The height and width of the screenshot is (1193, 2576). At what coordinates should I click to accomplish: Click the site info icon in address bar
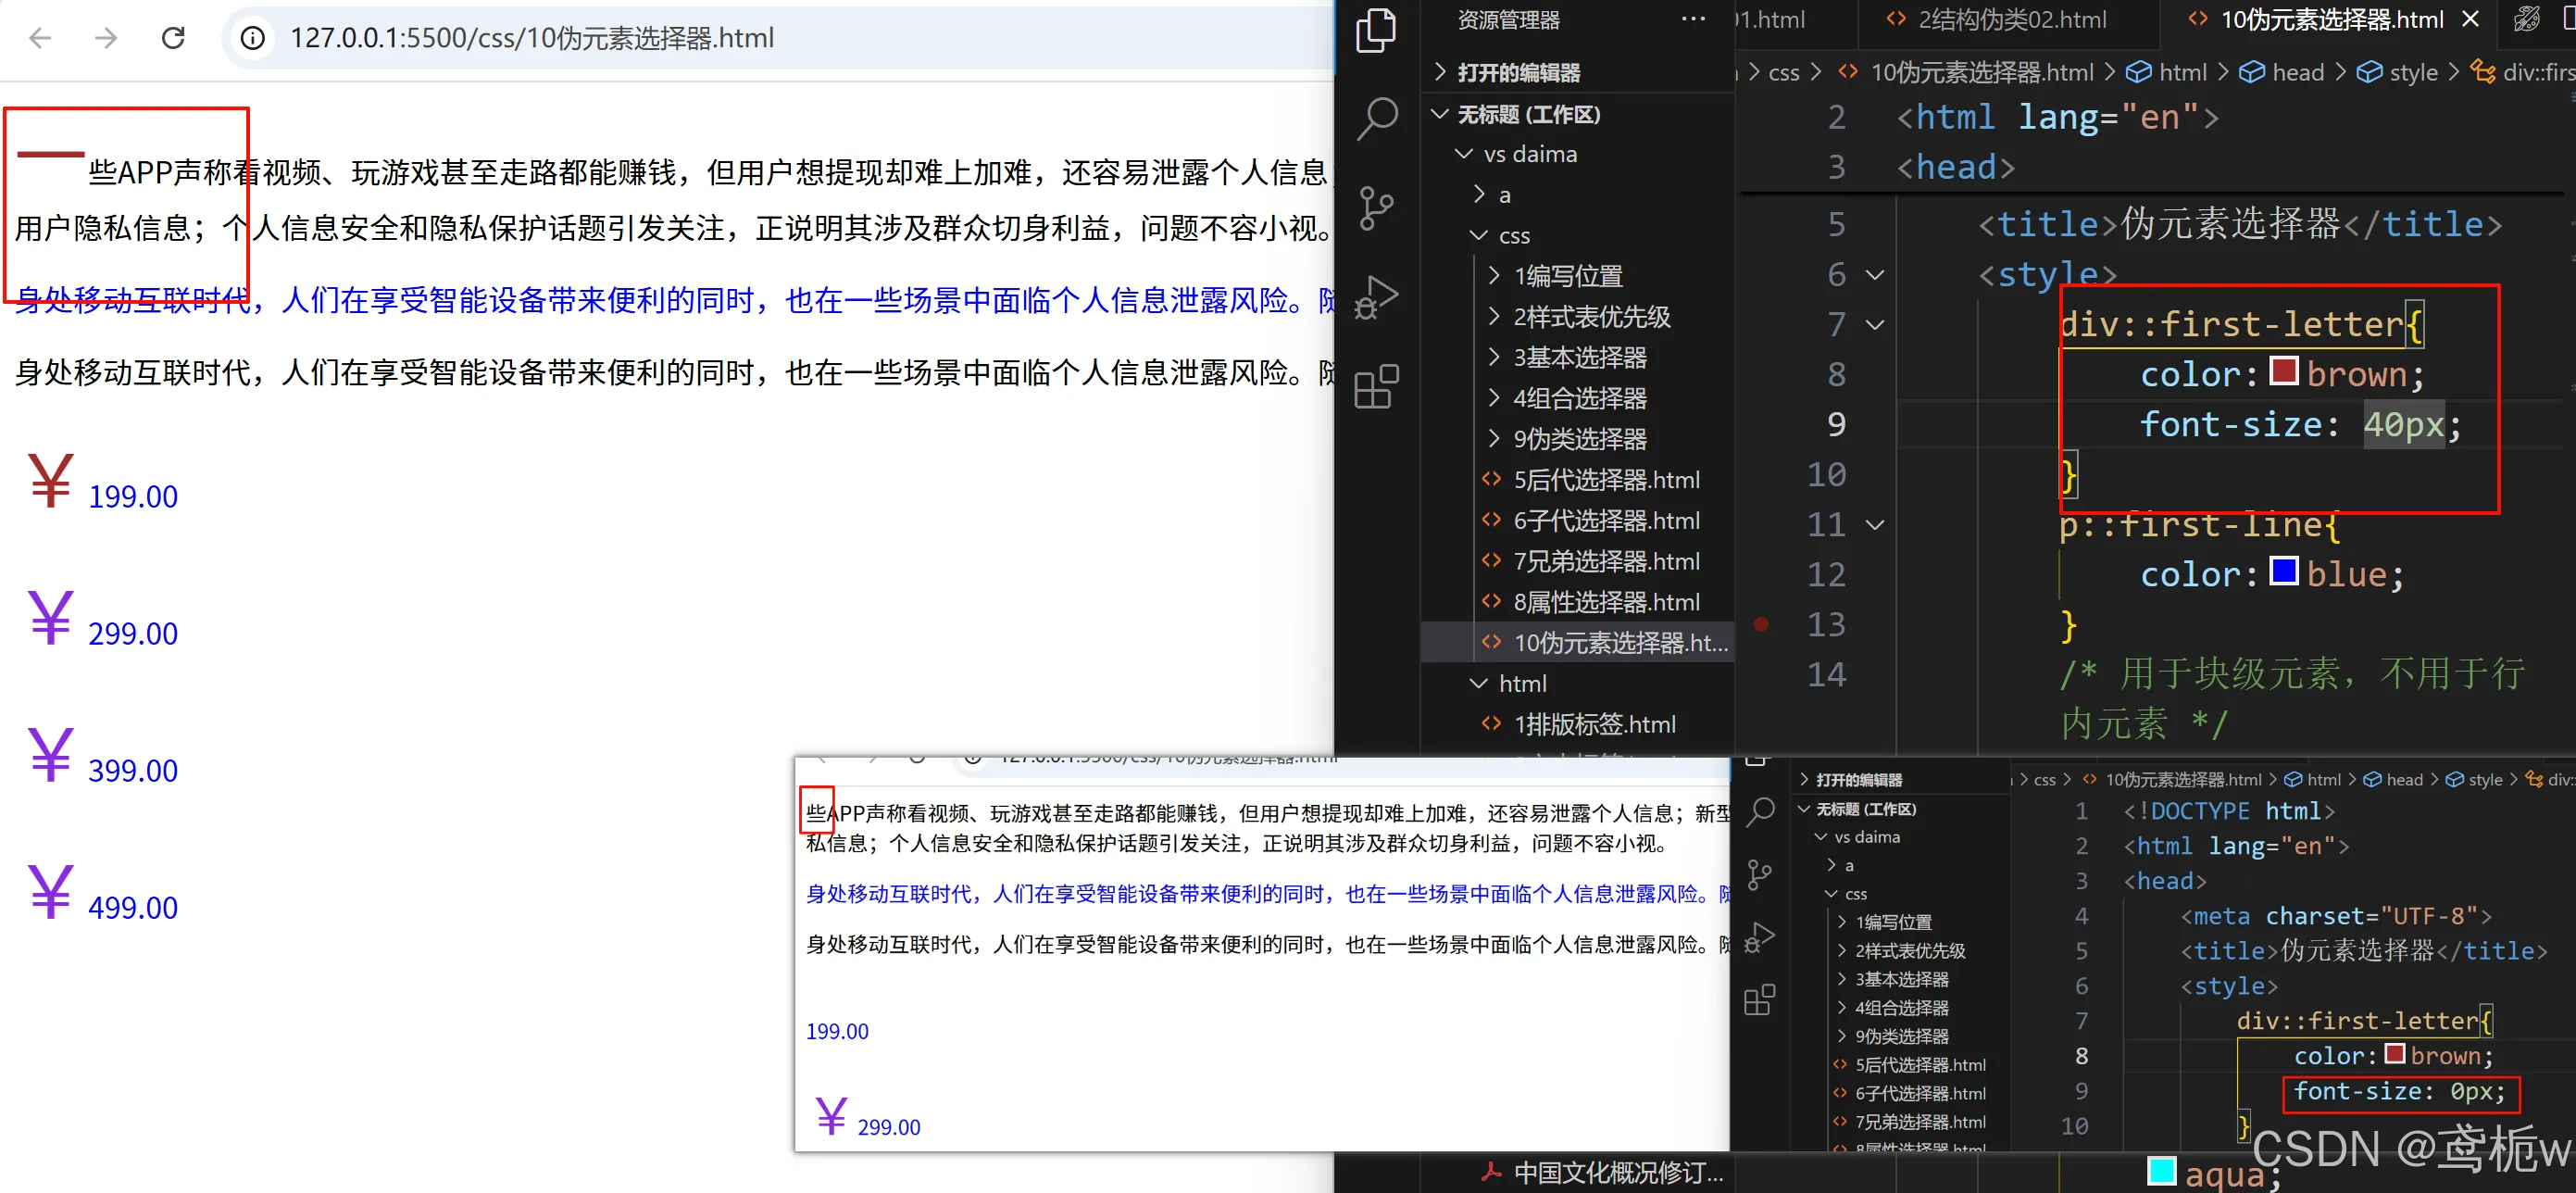(253, 38)
